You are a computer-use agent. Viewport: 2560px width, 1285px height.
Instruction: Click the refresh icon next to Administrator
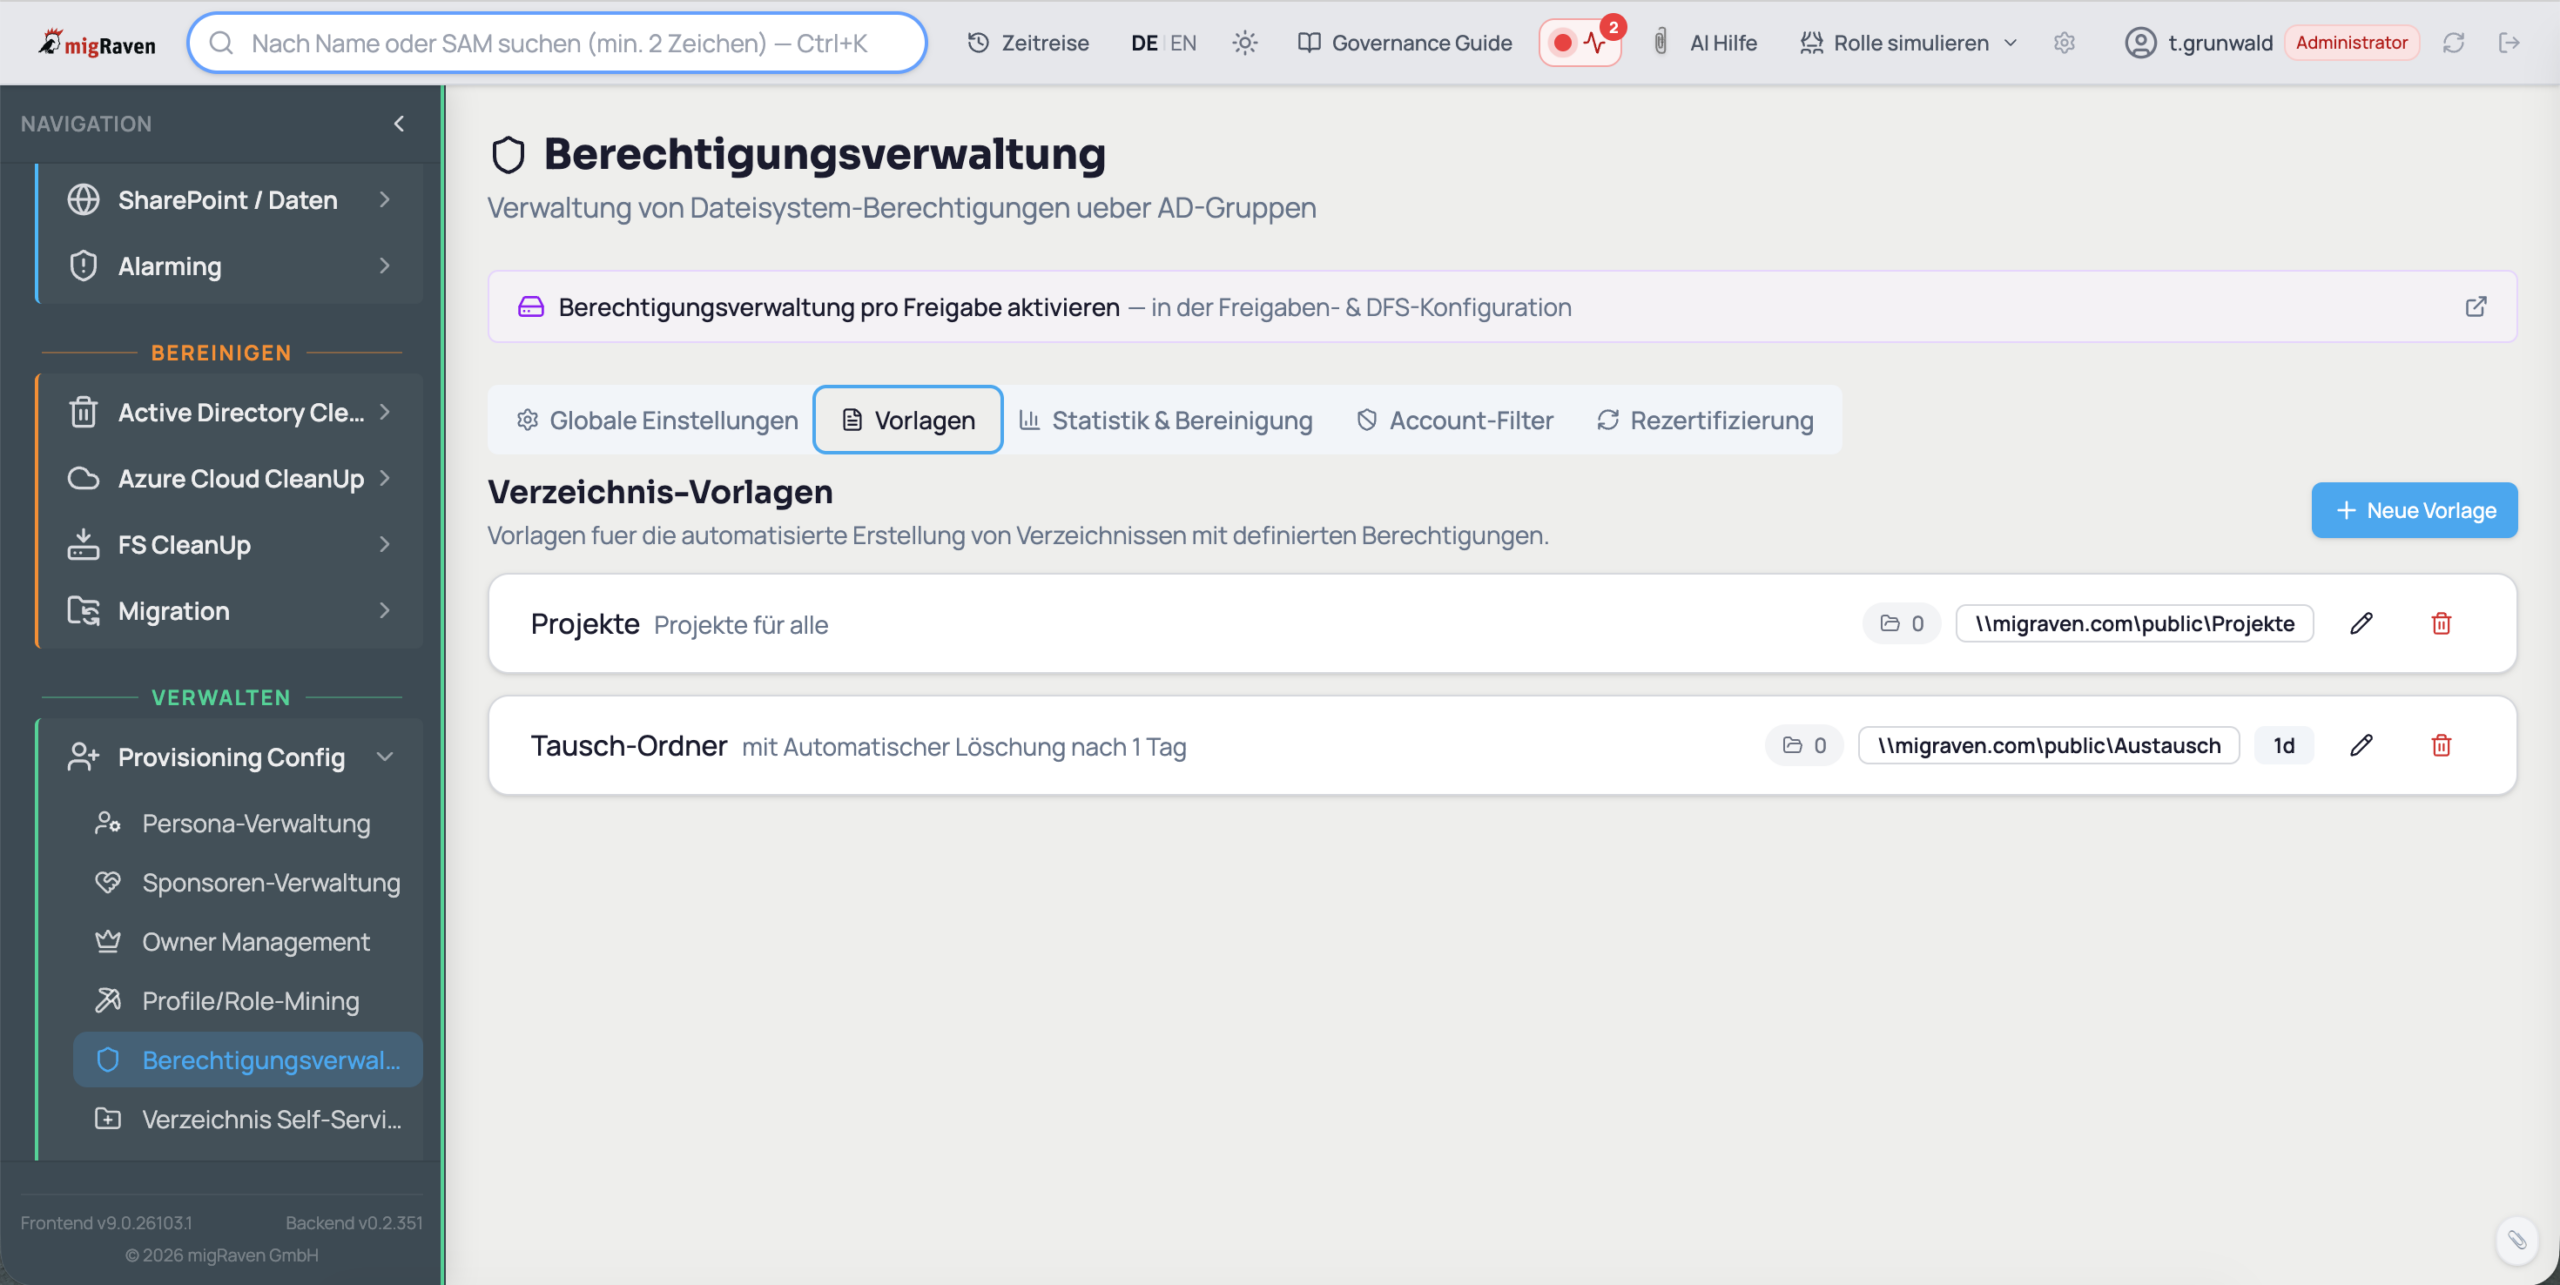(x=2453, y=43)
